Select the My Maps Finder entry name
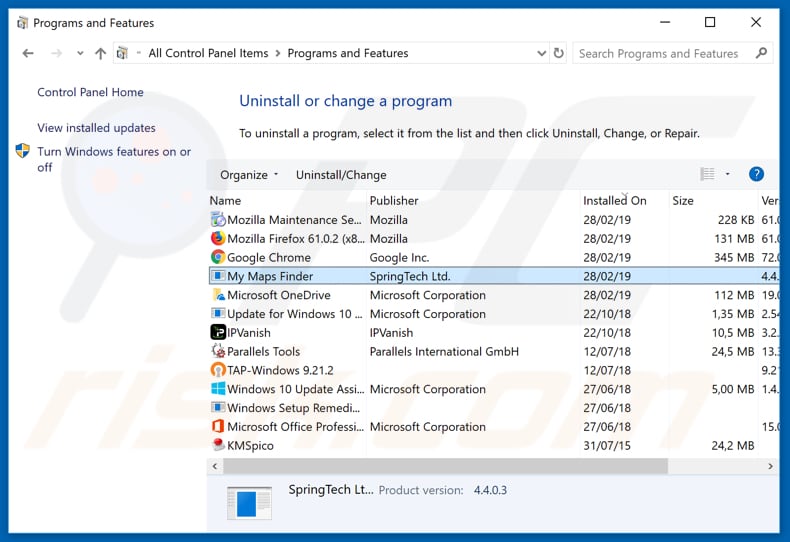 [x=270, y=276]
